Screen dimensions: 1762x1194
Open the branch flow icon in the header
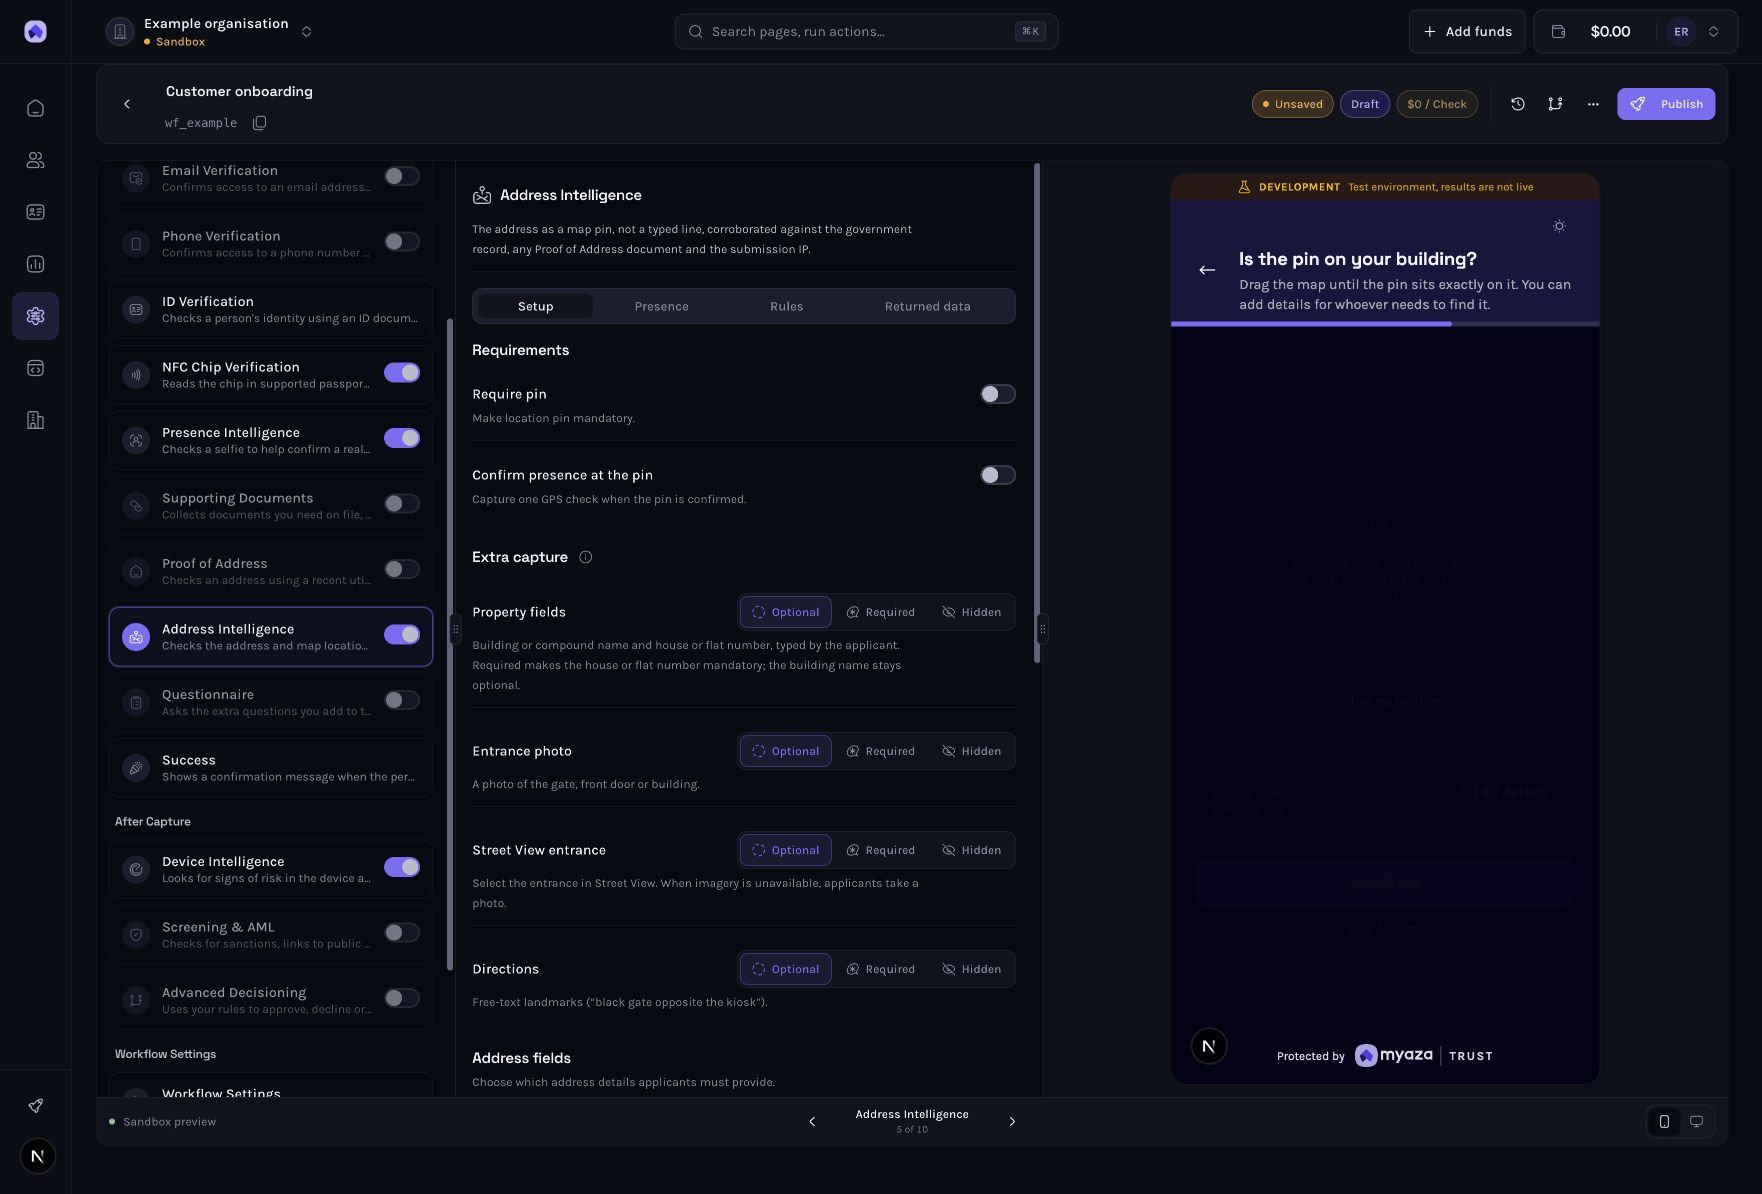(x=1555, y=104)
